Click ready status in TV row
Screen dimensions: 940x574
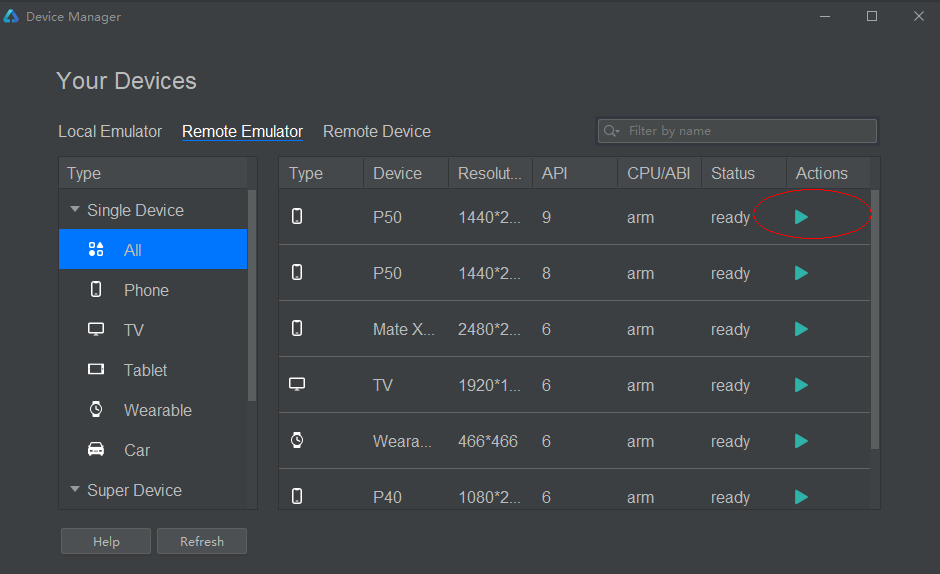(x=730, y=386)
